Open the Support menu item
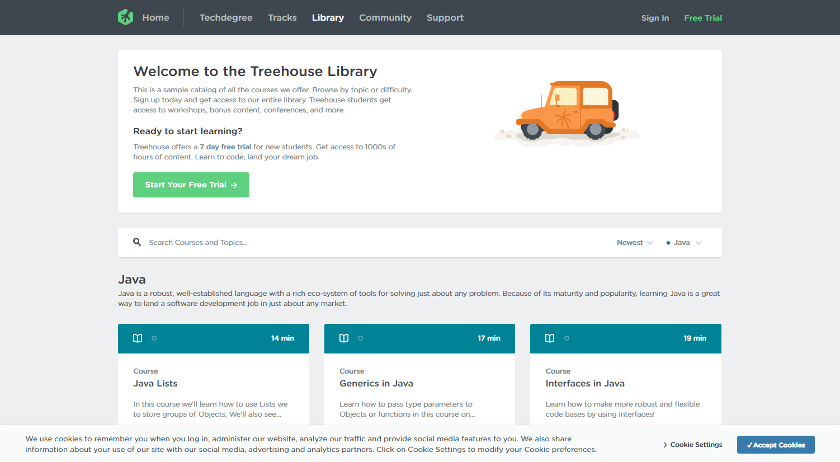The width and height of the screenshot is (840, 462). point(445,18)
